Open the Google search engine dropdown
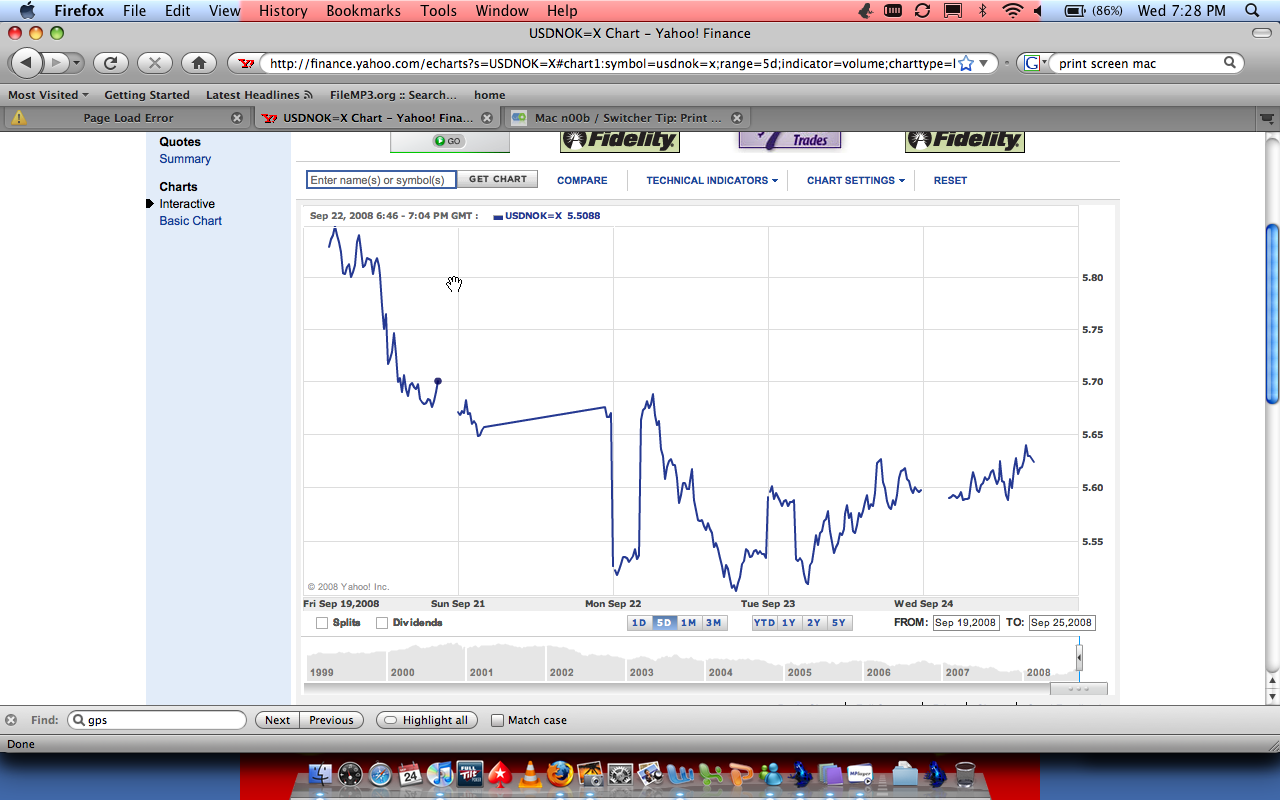This screenshot has height=800, width=1280. (x=1034, y=63)
